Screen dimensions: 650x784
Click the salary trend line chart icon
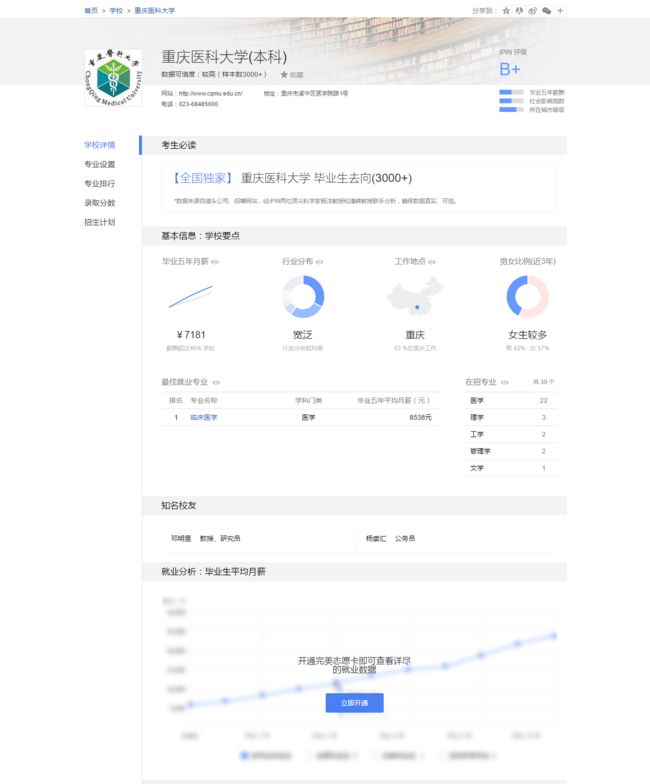(190, 296)
